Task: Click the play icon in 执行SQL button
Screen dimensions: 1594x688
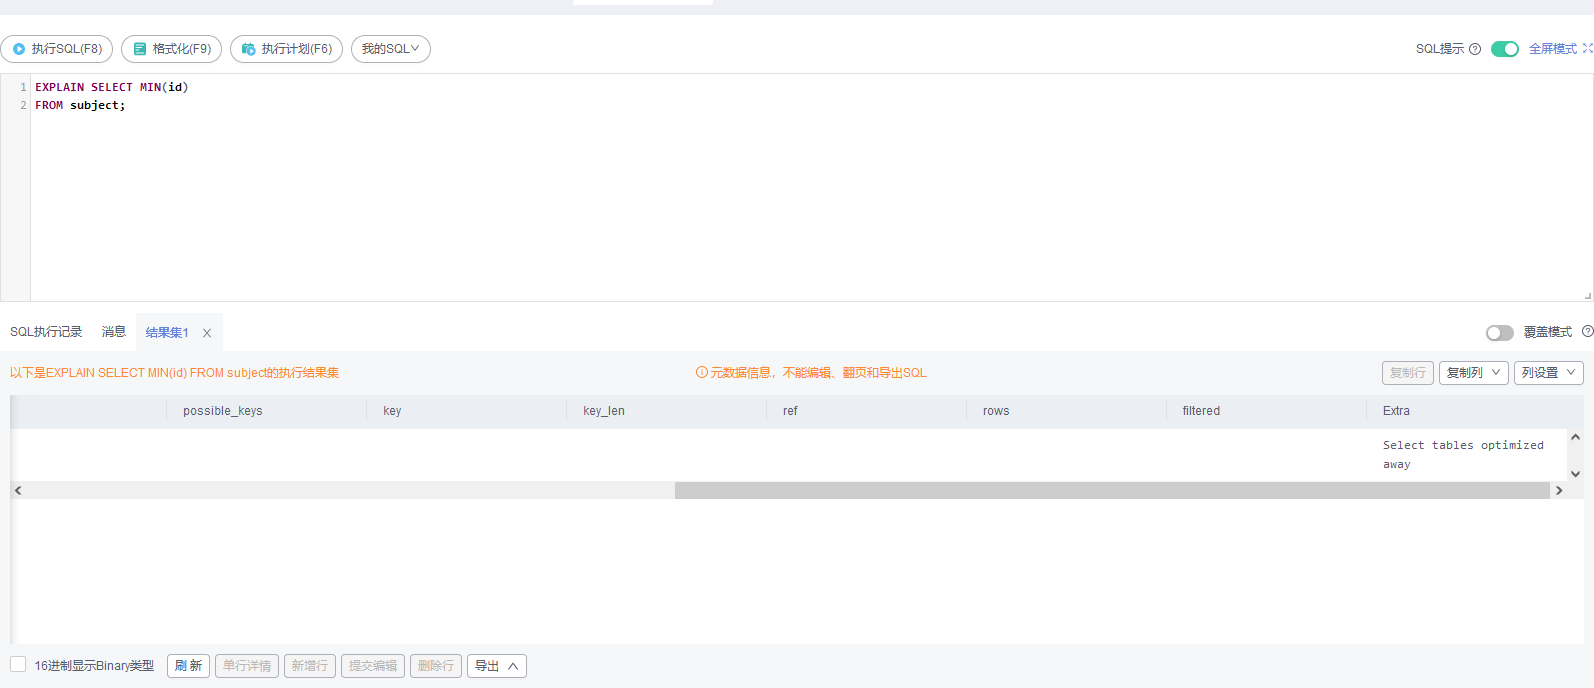Action: [x=19, y=49]
